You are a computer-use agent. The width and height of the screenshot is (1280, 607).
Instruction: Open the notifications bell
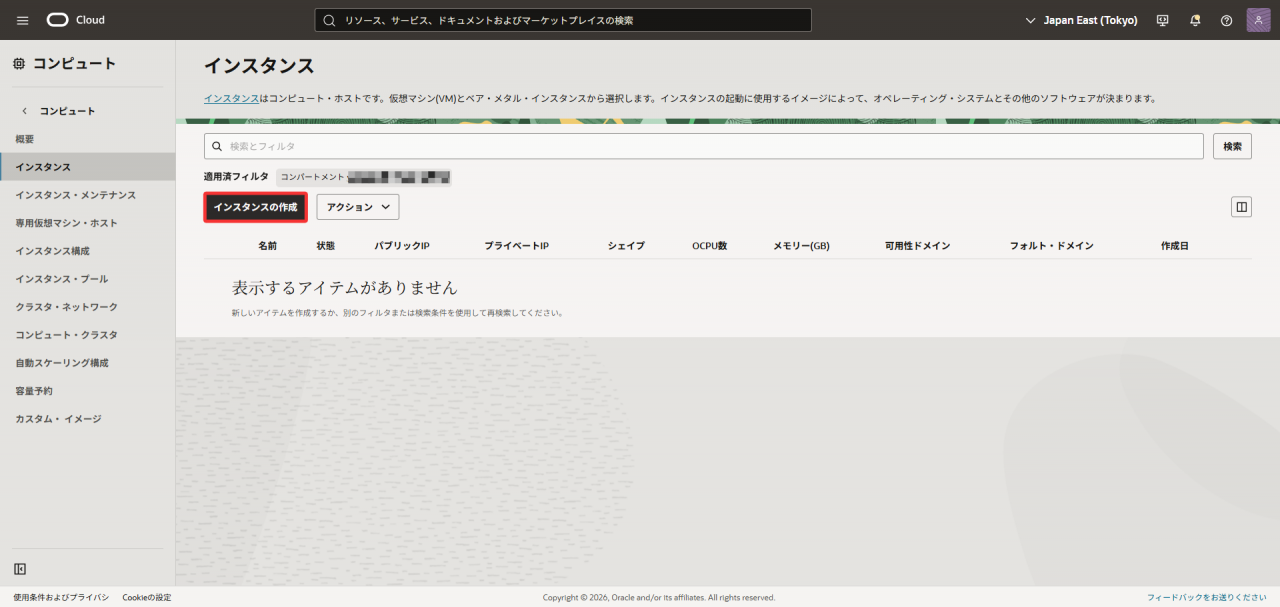[x=1194, y=20]
